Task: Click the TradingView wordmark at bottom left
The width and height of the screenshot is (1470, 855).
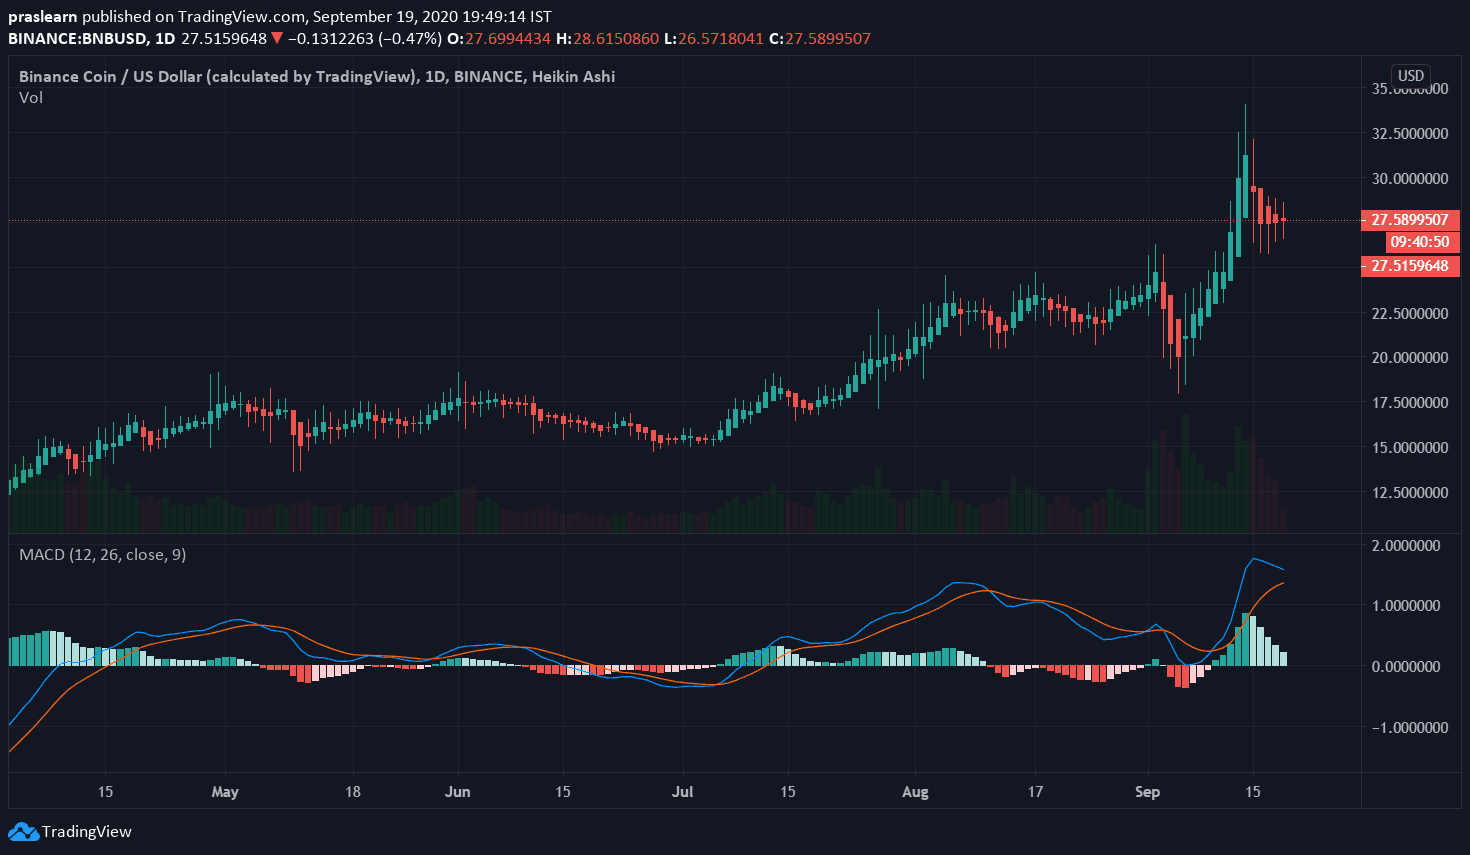Action: [87, 832]
